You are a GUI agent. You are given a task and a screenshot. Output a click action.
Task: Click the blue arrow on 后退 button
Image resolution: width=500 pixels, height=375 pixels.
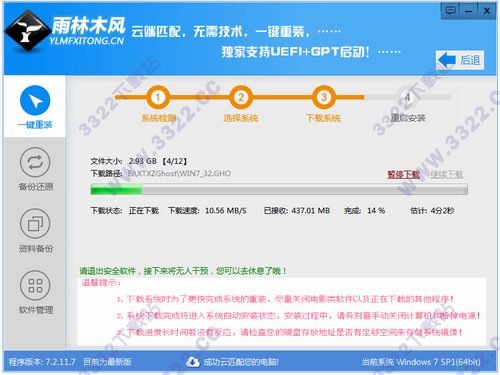(447, 60)
